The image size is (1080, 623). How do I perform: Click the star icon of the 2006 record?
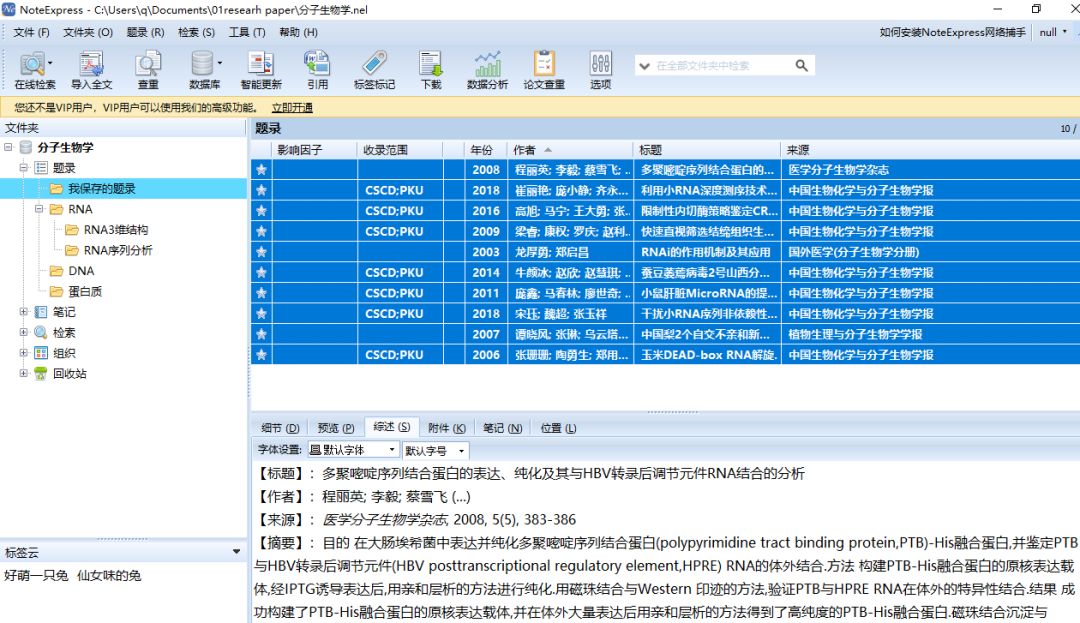point(262,355)
